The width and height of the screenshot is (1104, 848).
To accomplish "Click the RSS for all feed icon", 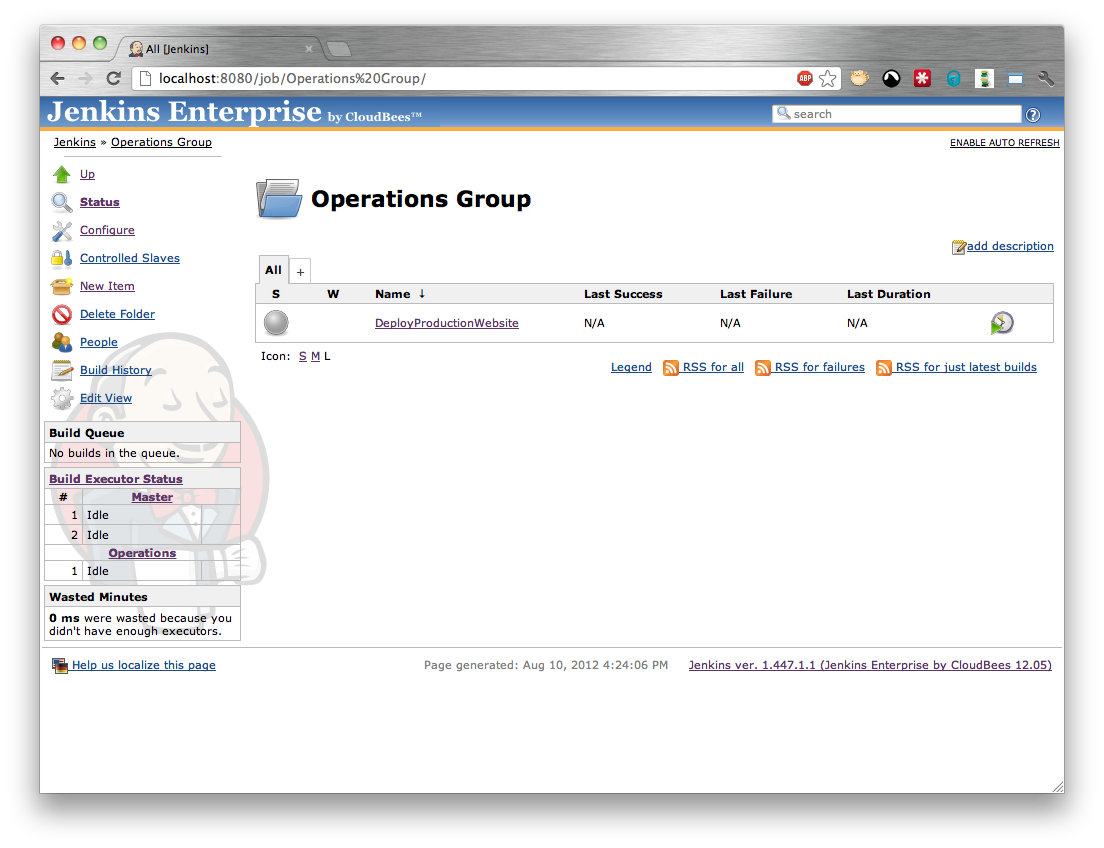I will [670, 368].
